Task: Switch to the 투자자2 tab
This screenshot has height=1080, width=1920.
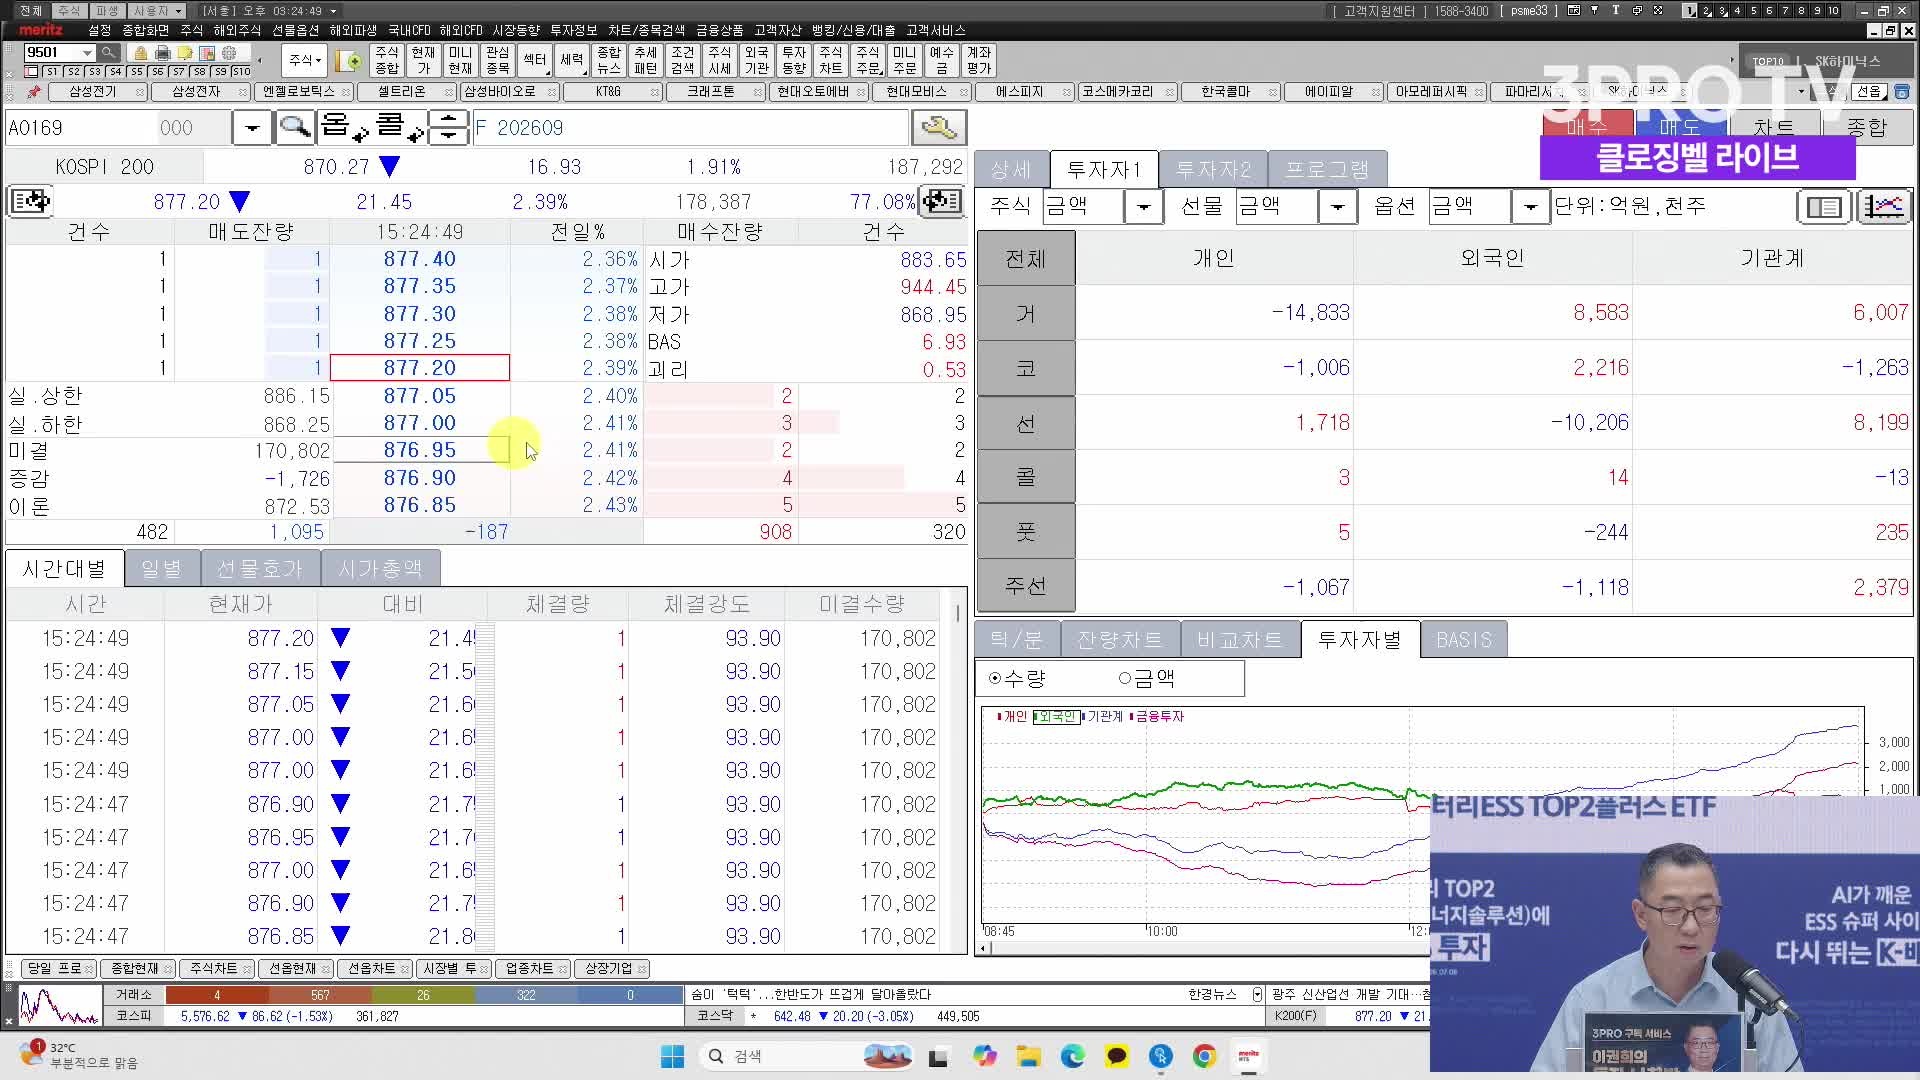Action: [1213, 169]
